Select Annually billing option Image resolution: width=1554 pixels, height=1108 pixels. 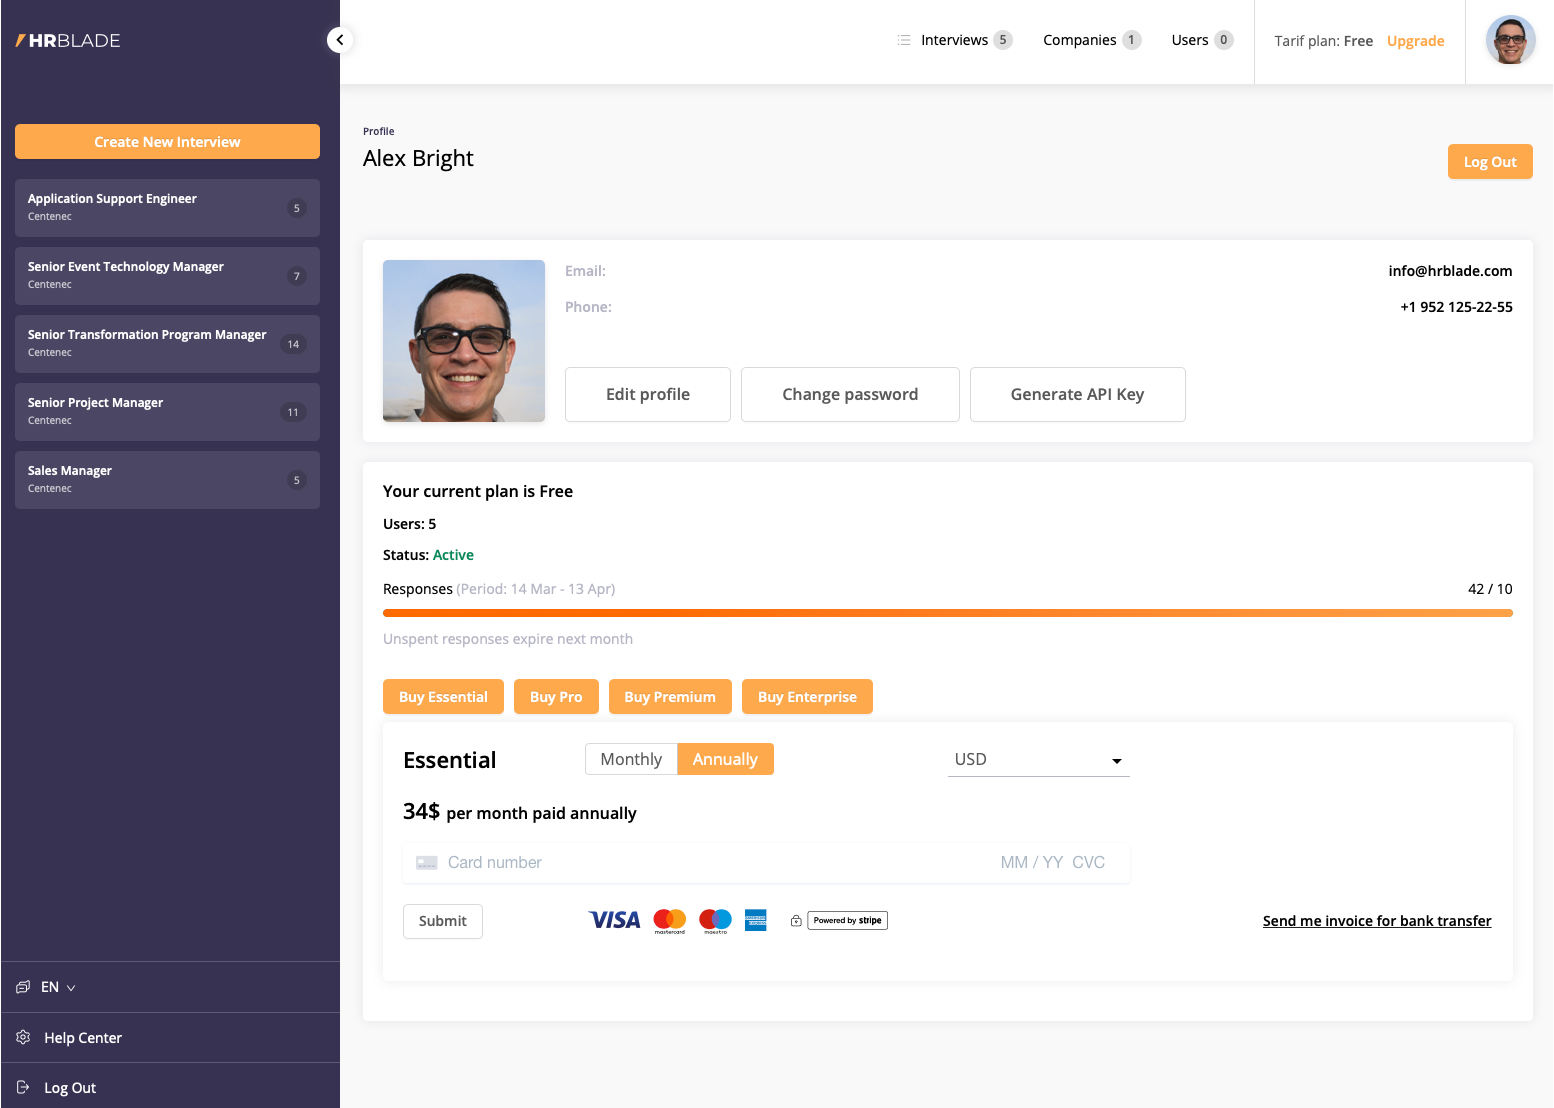pos(725,759)
